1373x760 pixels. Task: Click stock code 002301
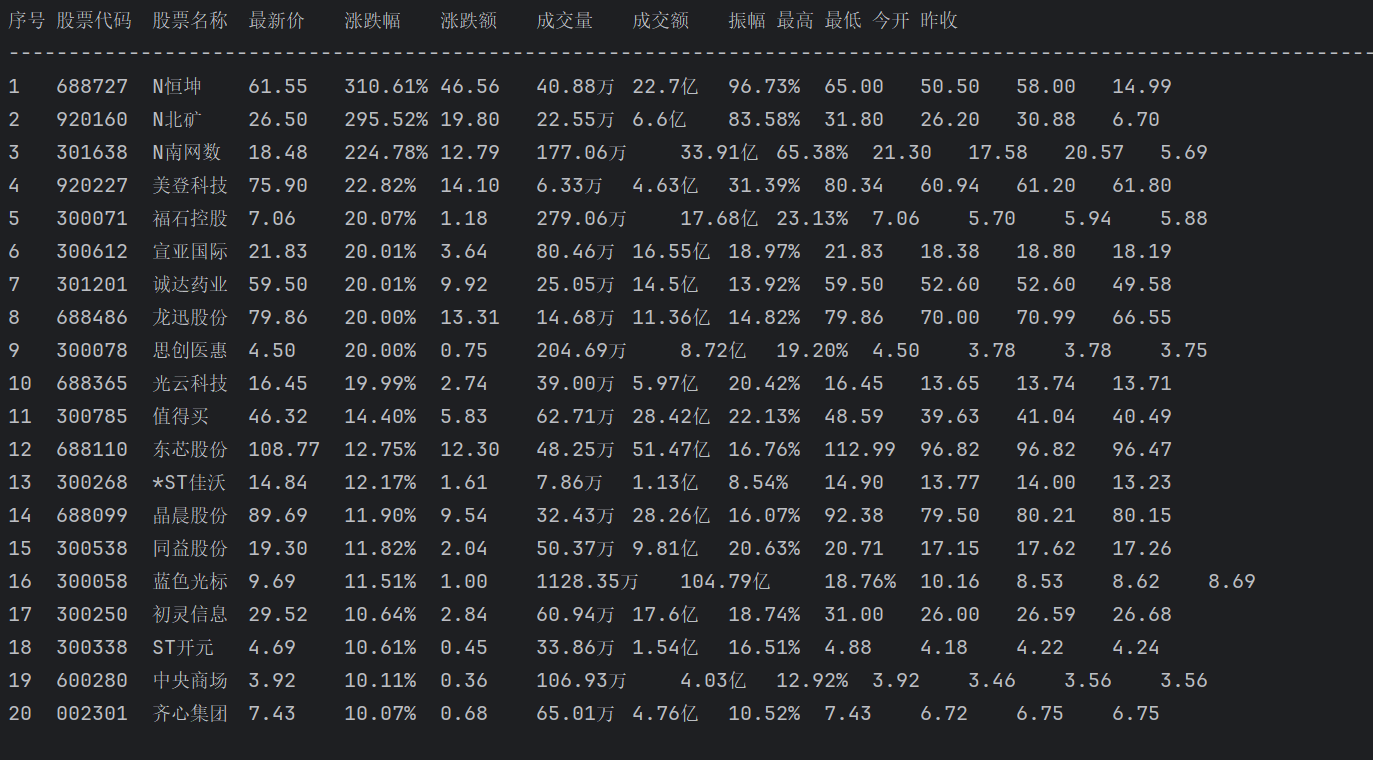[92, 714]
